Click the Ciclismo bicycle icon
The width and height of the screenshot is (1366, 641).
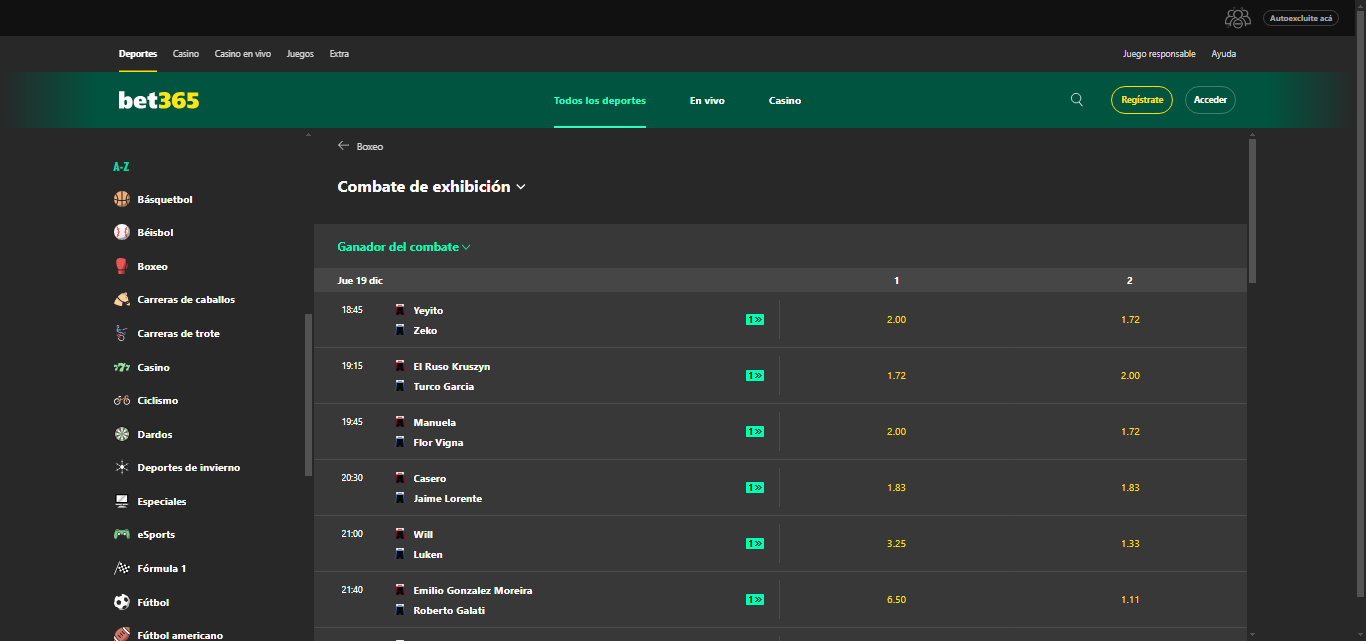(122, 400)
